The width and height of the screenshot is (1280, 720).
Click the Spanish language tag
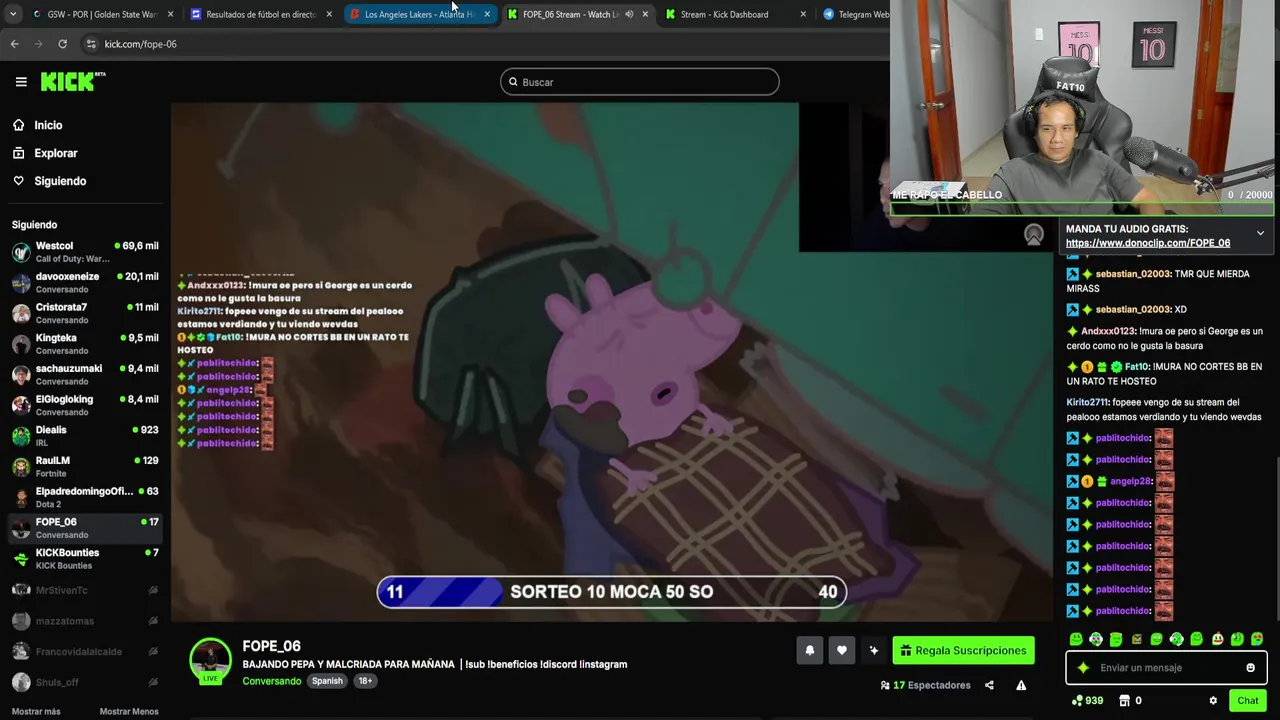pos(327,681)
